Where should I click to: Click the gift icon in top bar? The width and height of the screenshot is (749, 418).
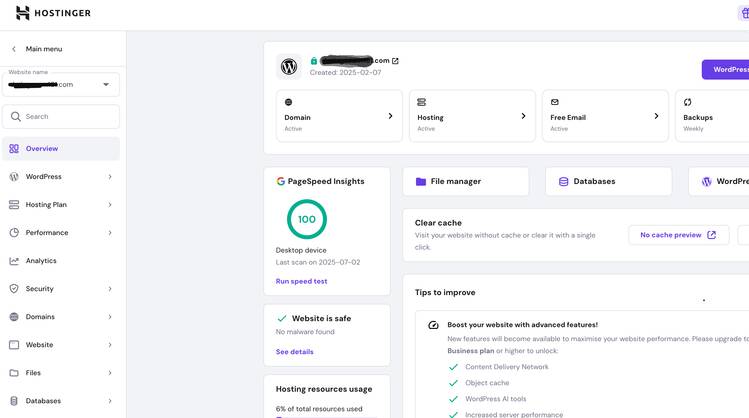click(744, 13)
